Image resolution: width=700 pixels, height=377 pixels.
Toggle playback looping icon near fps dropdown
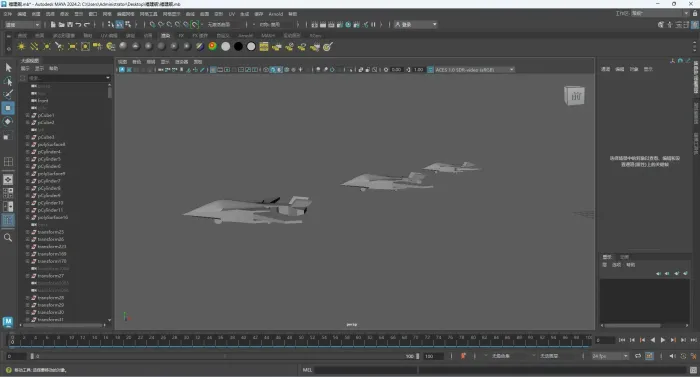pyautogui.click(x=638, y=356)
